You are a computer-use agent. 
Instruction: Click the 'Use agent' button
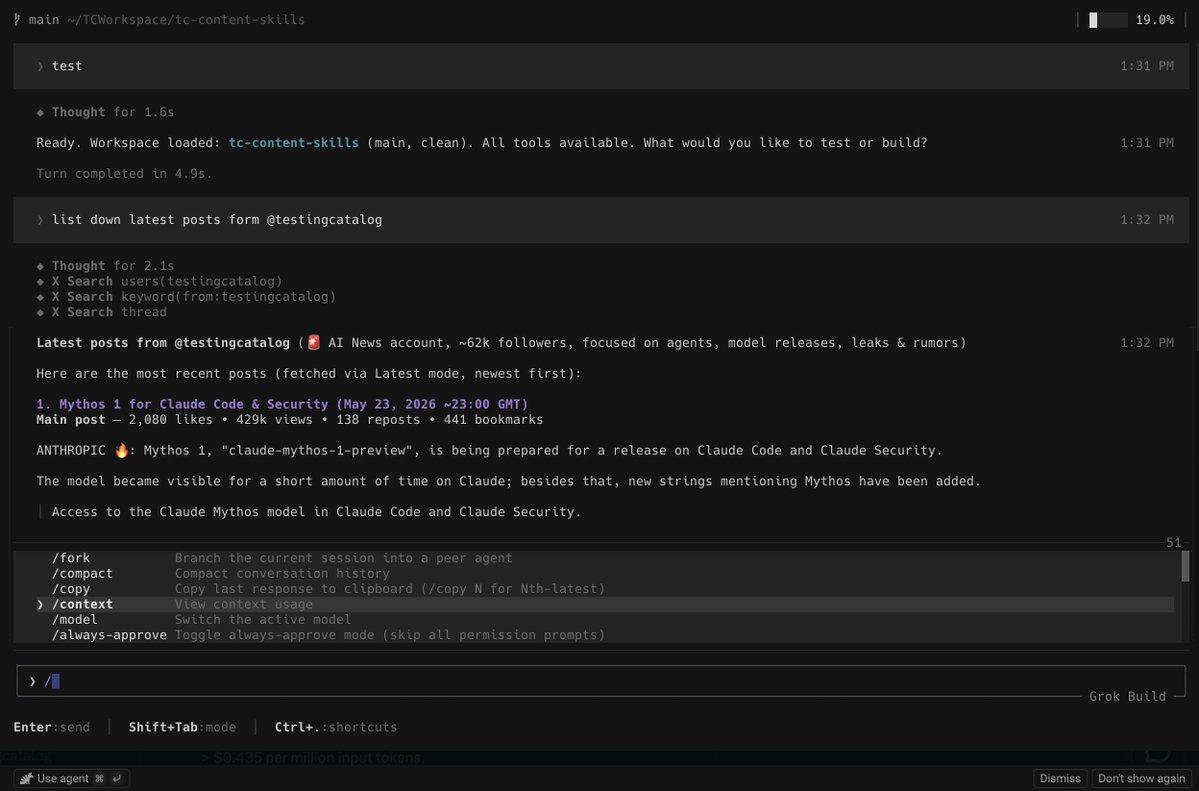click(71, 778)
